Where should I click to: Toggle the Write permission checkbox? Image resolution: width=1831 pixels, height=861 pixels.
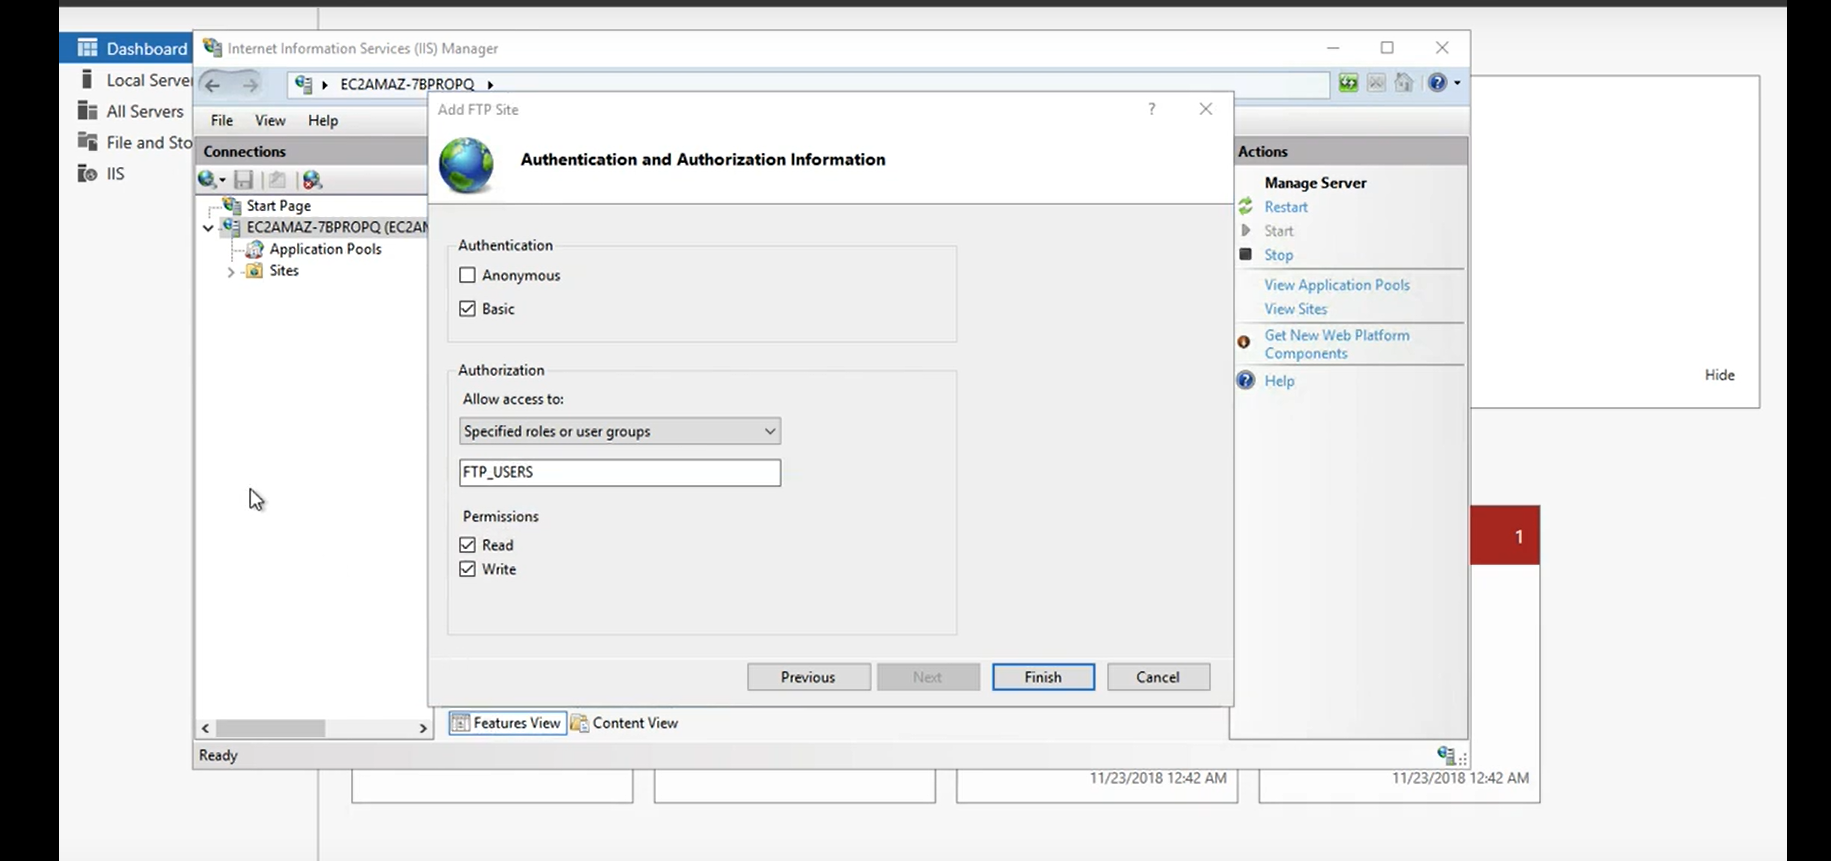coord(467,569)
